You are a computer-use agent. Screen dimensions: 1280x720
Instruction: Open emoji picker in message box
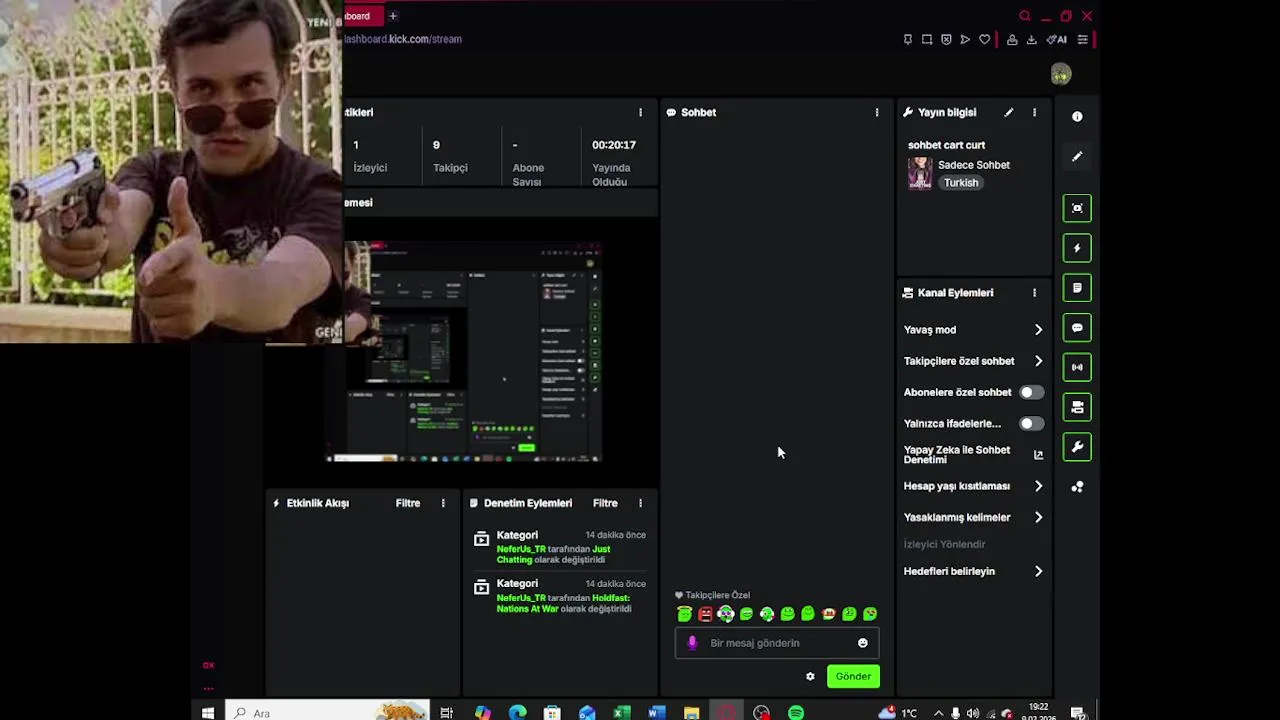tap(863, 643)
